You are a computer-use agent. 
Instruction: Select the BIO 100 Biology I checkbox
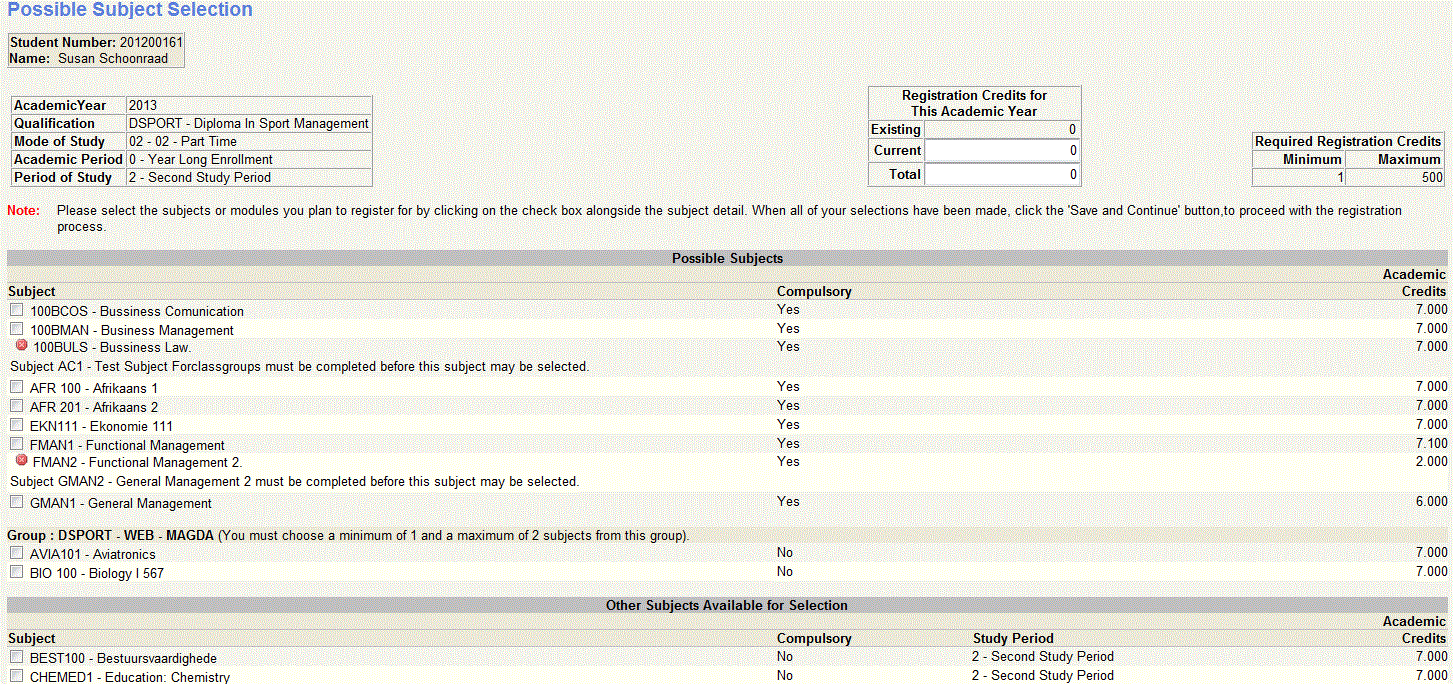coord(16,571)
